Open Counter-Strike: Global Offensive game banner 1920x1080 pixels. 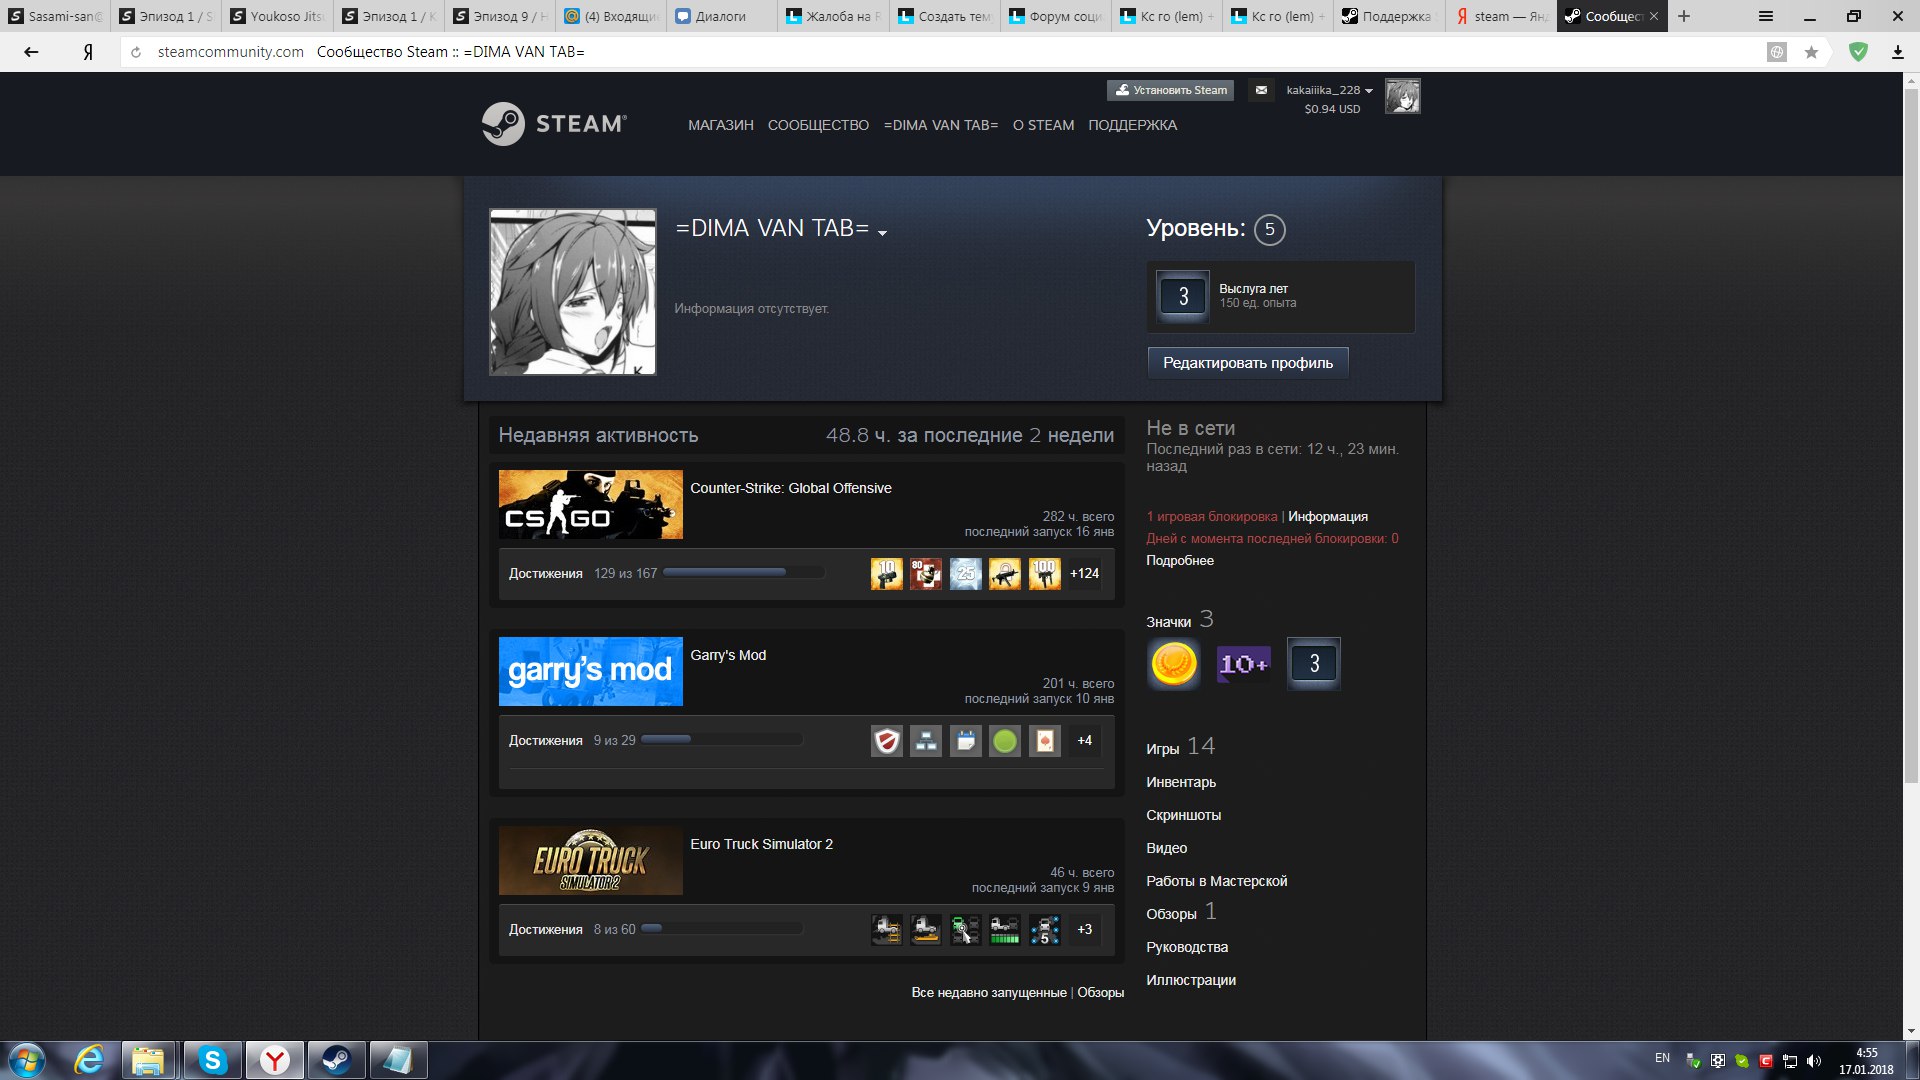(x=590, y=504)
